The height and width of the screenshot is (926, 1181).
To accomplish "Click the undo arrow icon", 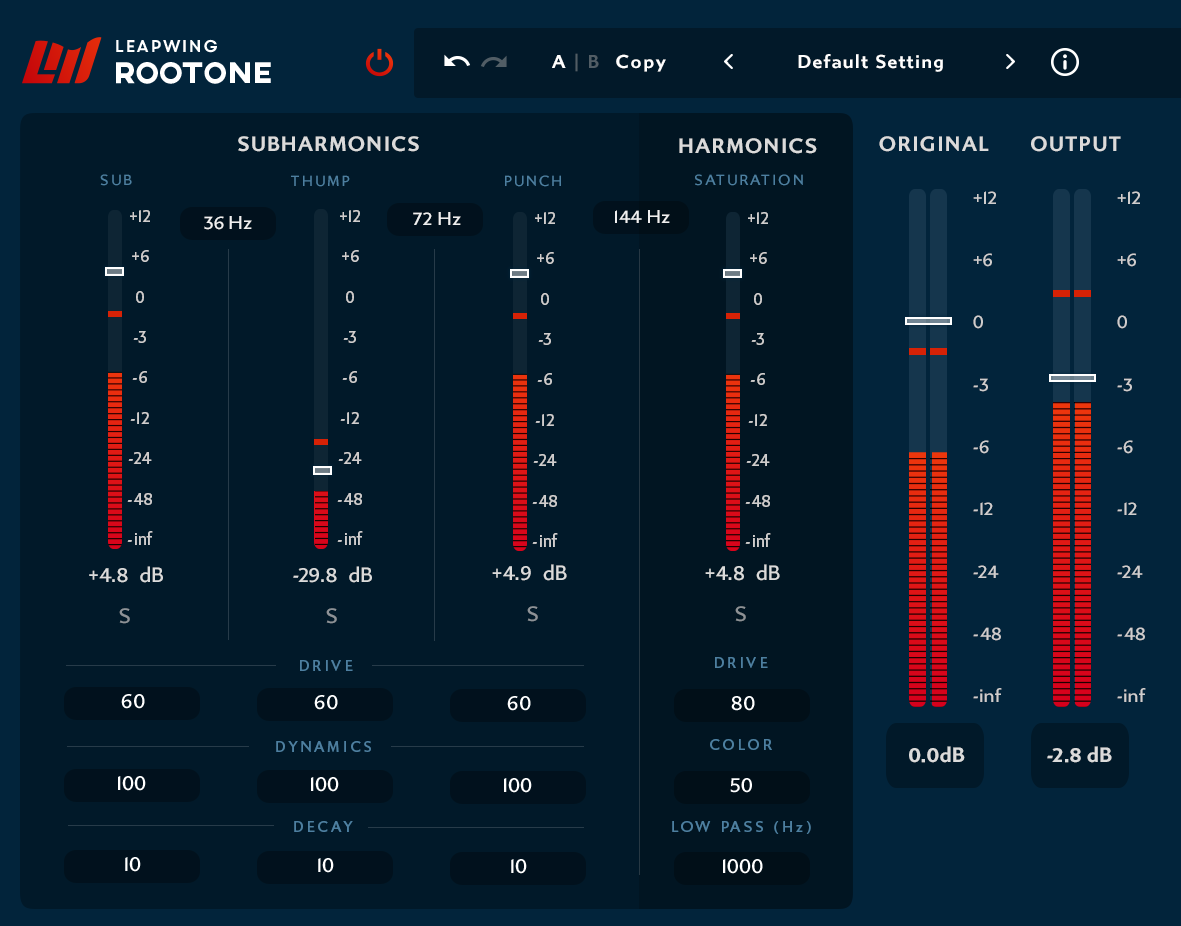I will (x=455, y=61).
